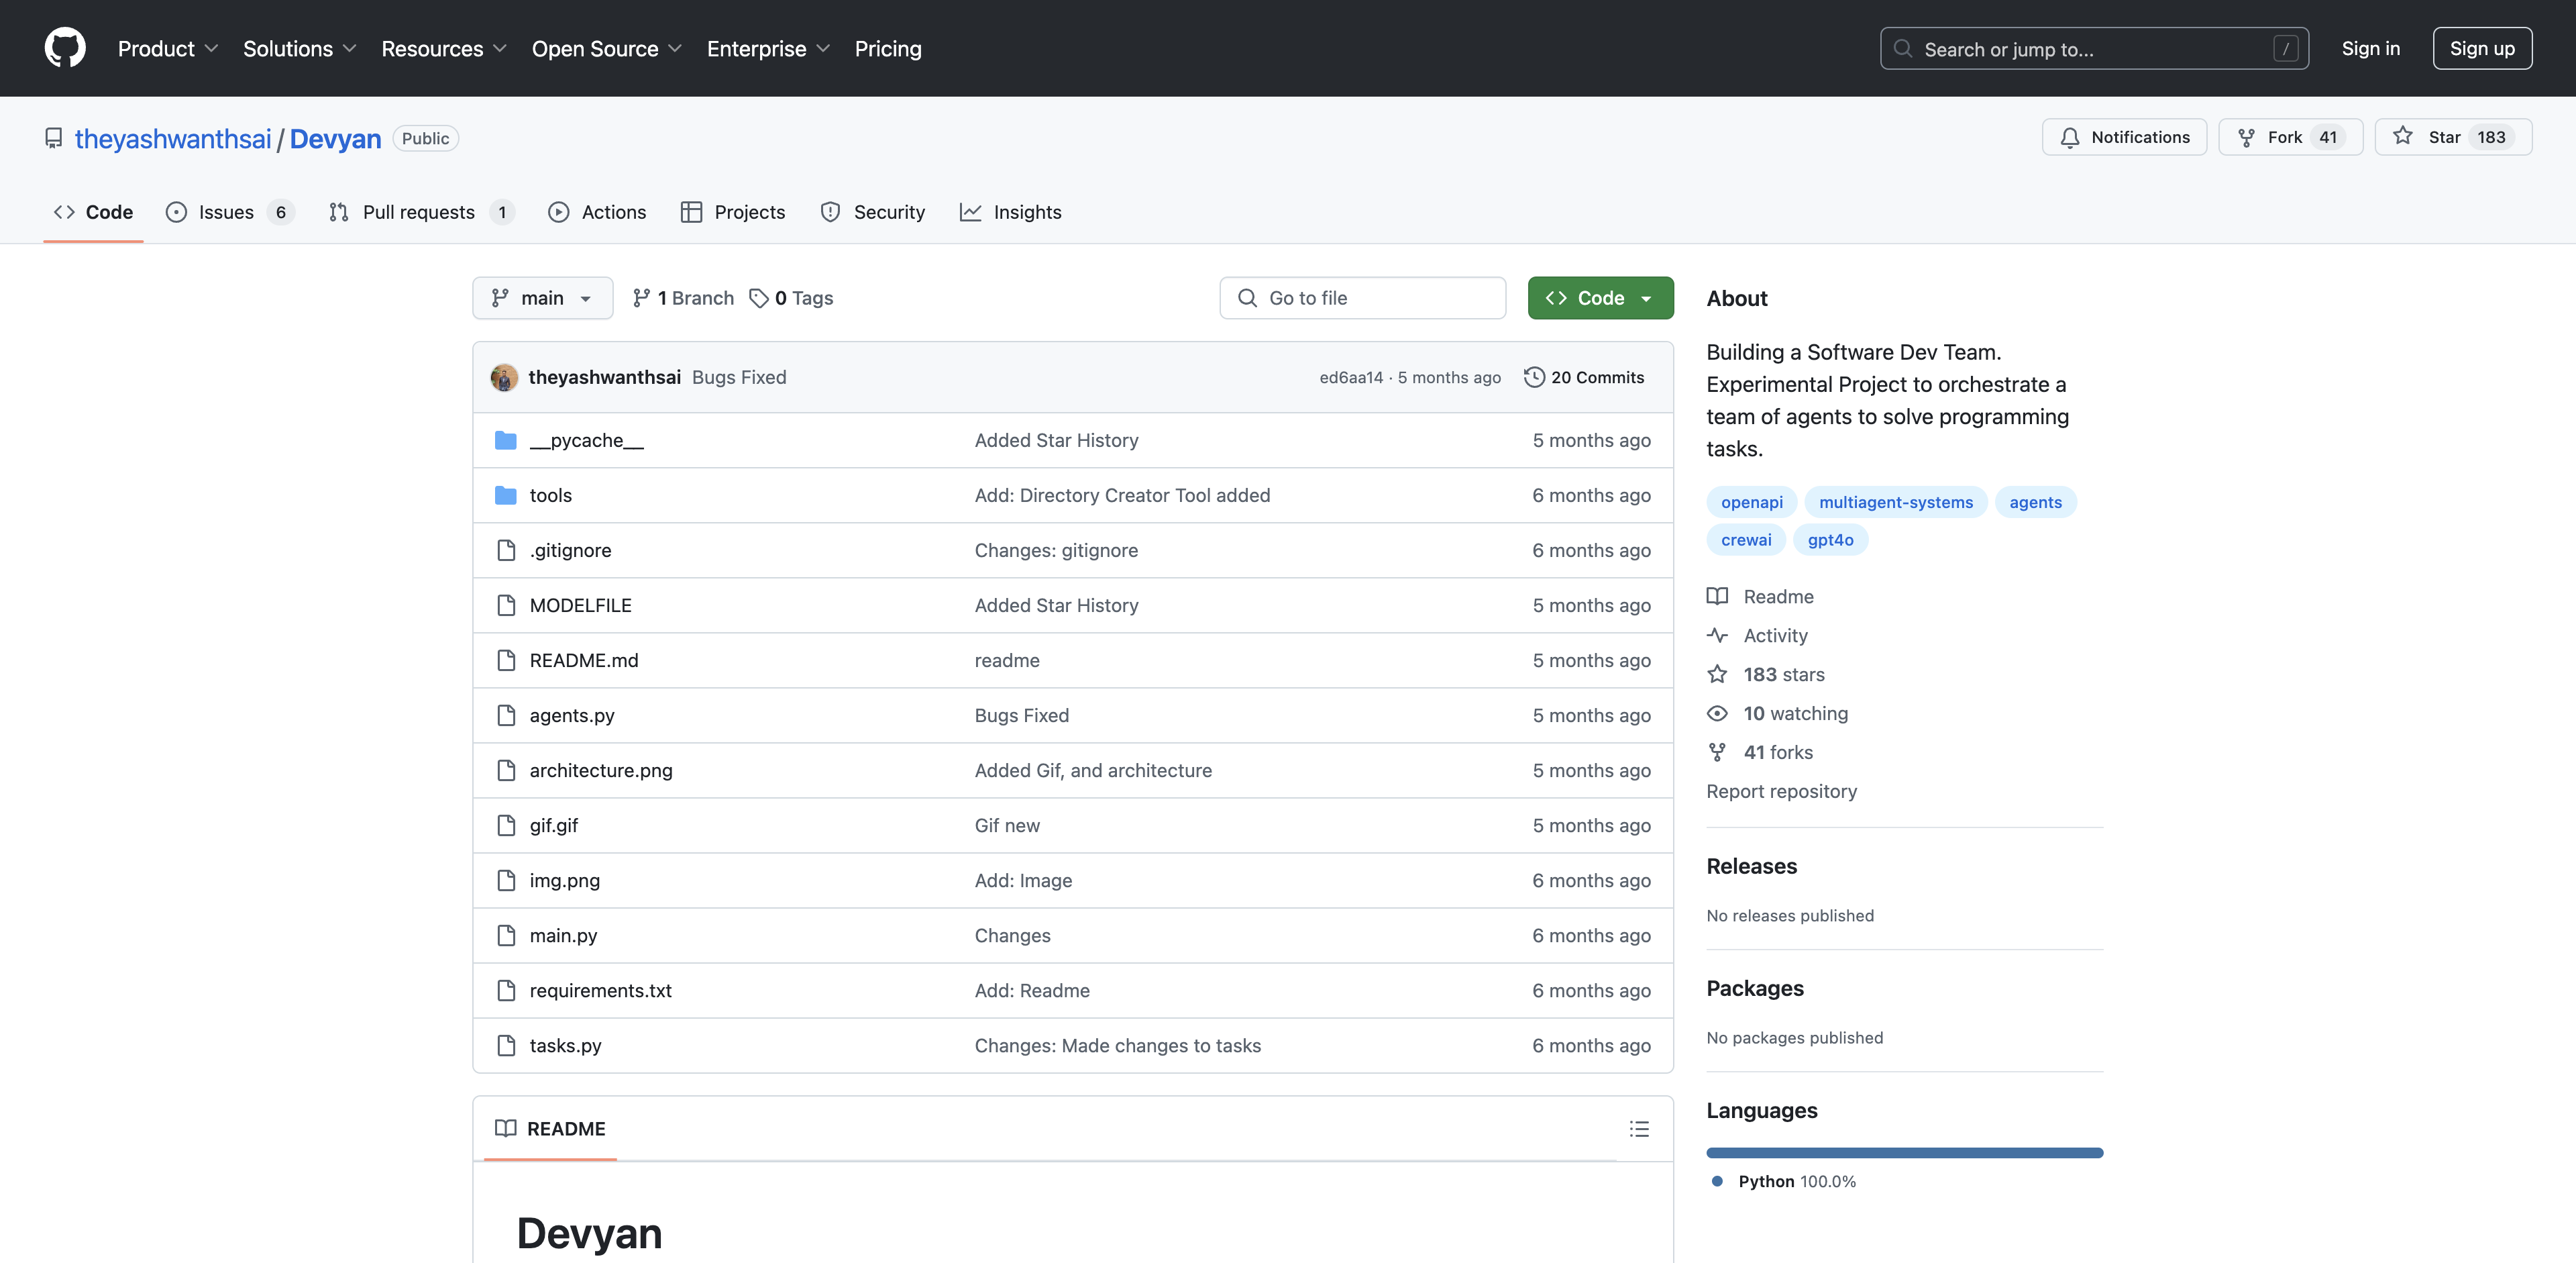
Task: Open the 'Add: Directory Creator Tool added' commit
Action: click(1122, 495)
